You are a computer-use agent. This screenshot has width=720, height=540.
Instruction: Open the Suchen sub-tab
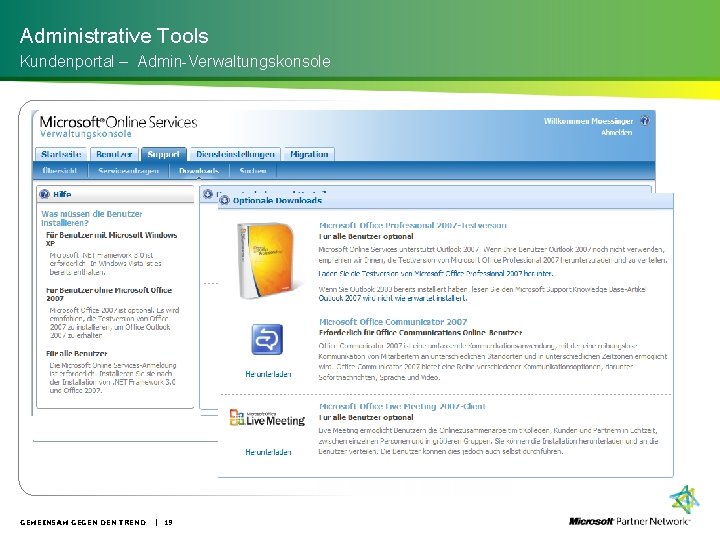(x=253, y=171)
